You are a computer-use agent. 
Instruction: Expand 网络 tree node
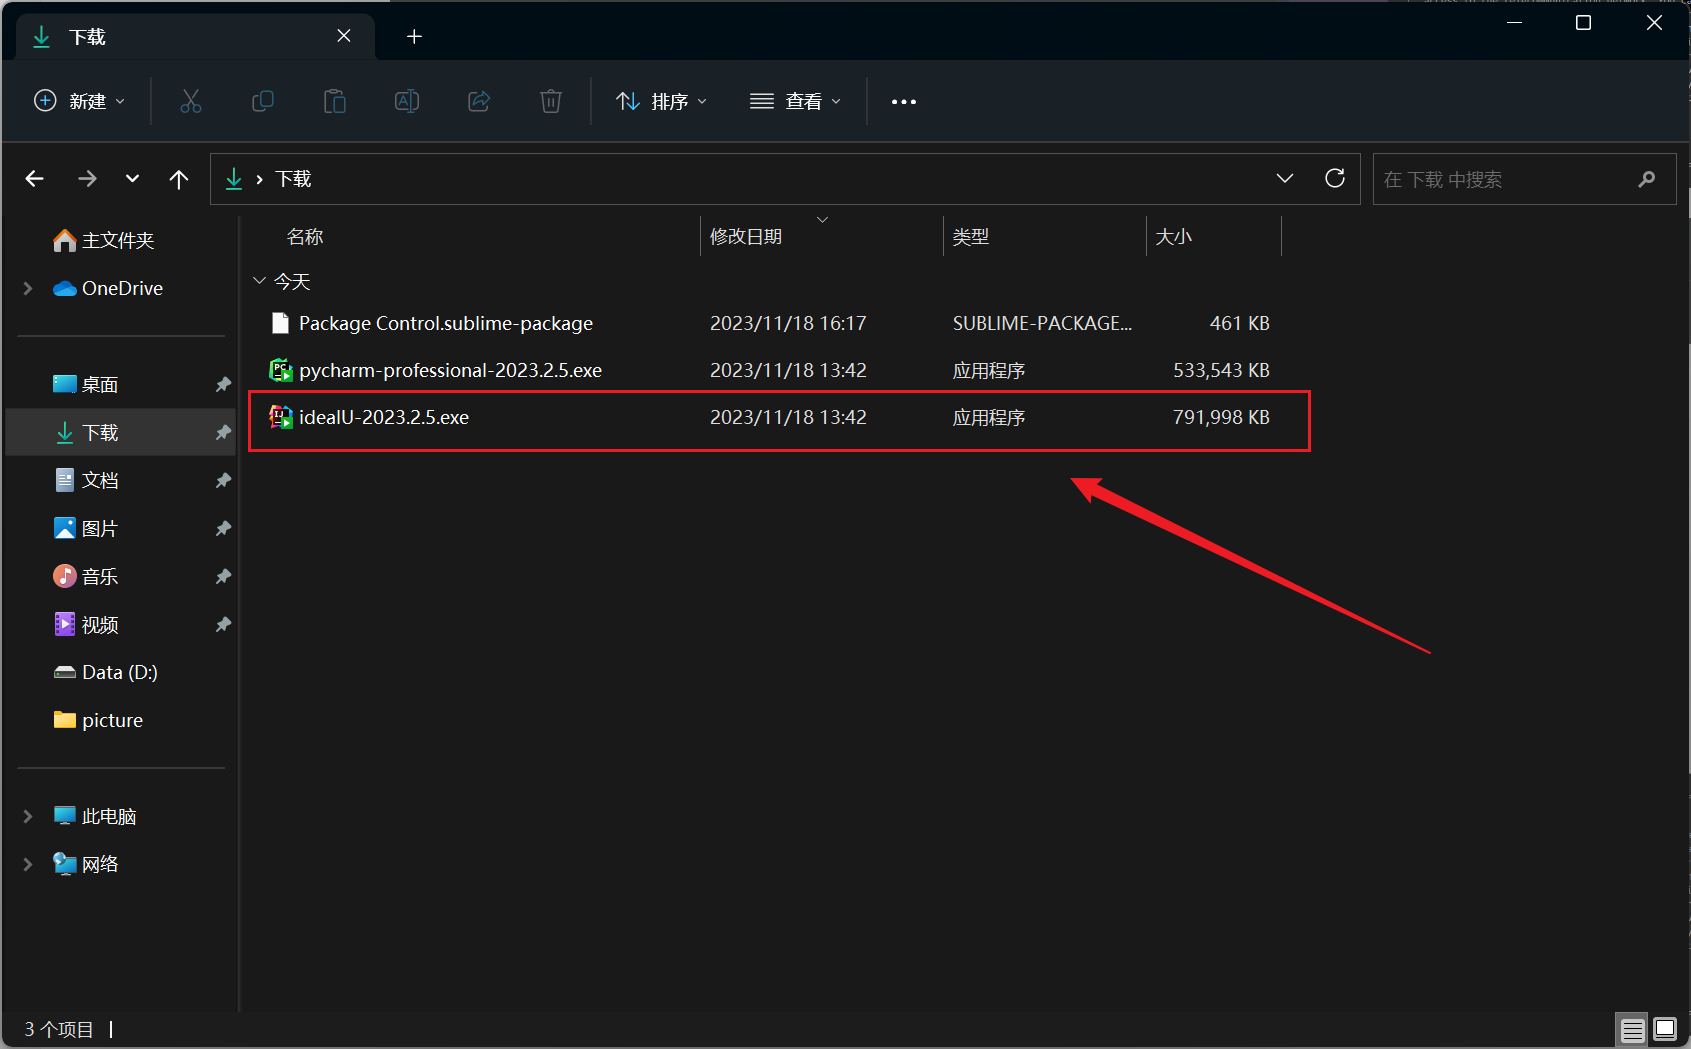click(x=28, y=864)
